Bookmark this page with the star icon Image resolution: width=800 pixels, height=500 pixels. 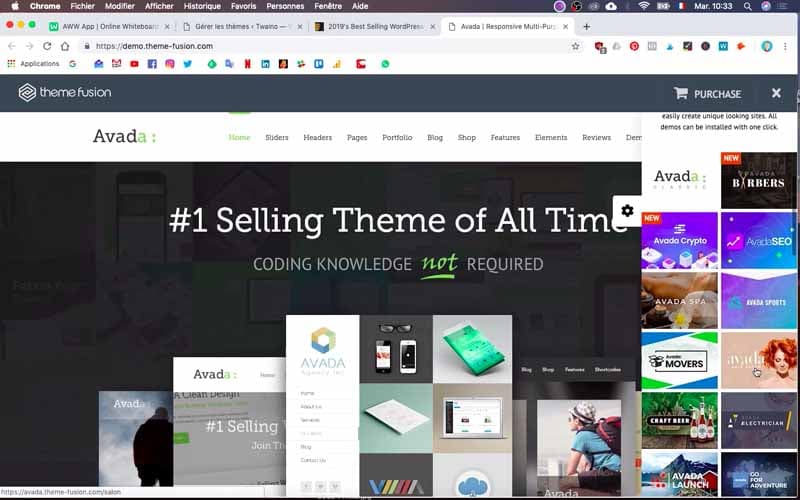click(576, 46)
